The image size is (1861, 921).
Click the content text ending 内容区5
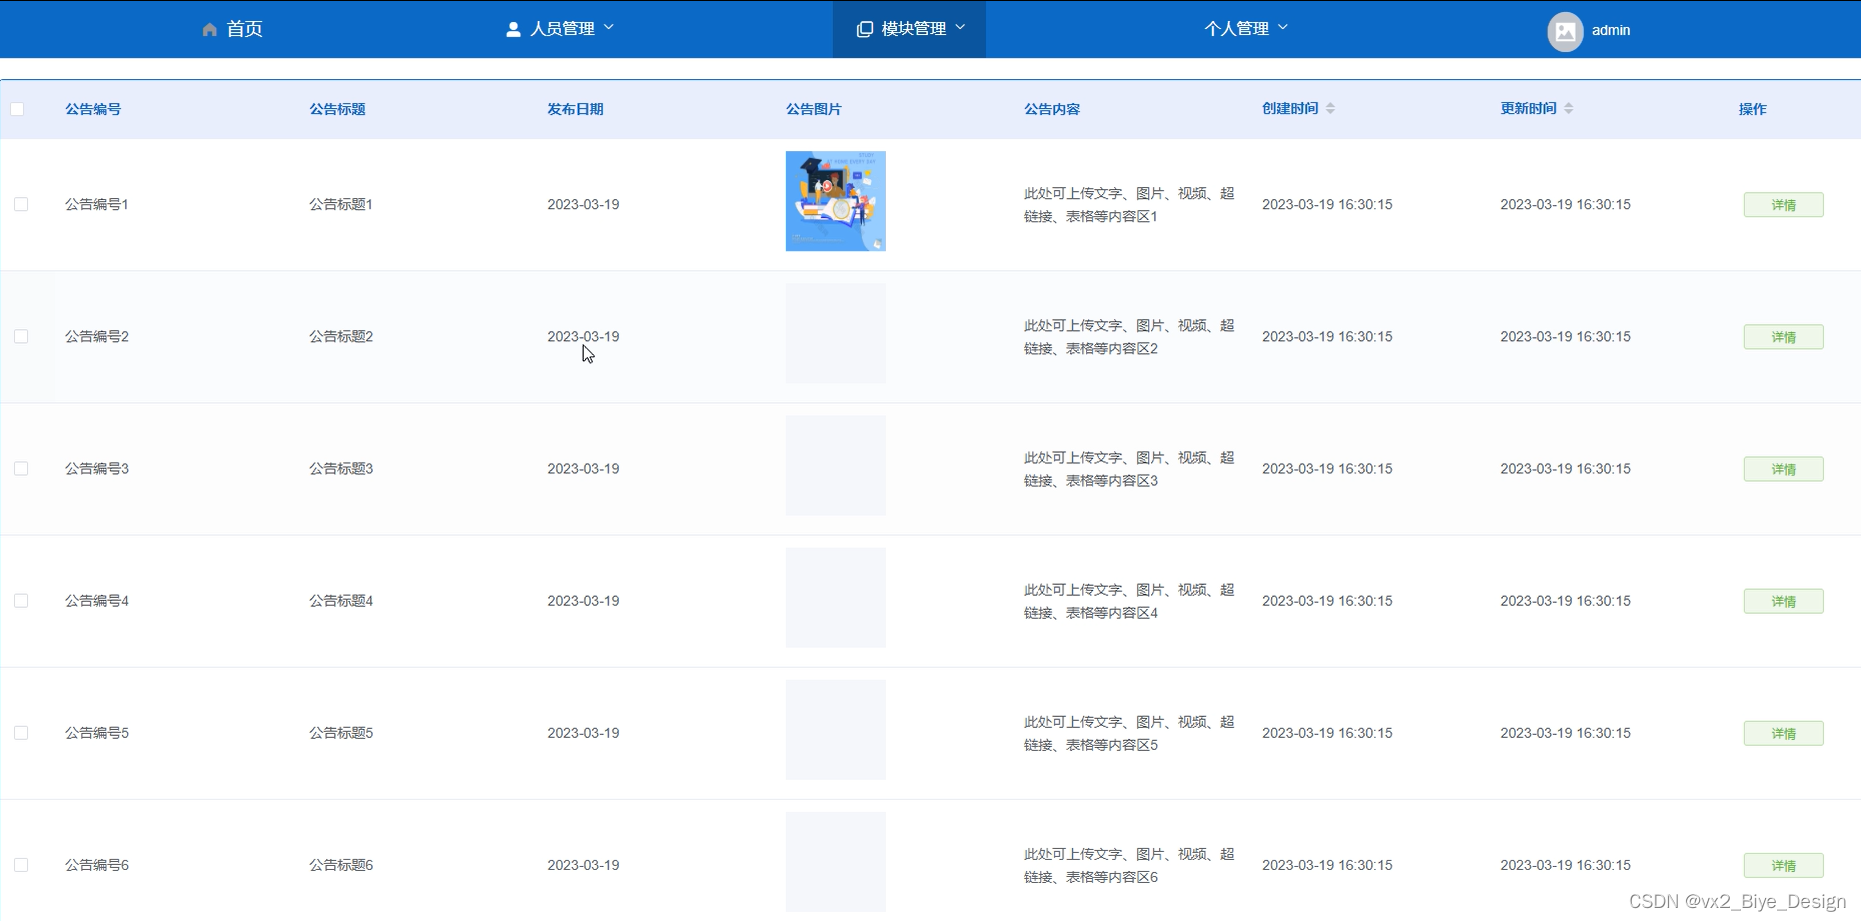(1129, 732)
